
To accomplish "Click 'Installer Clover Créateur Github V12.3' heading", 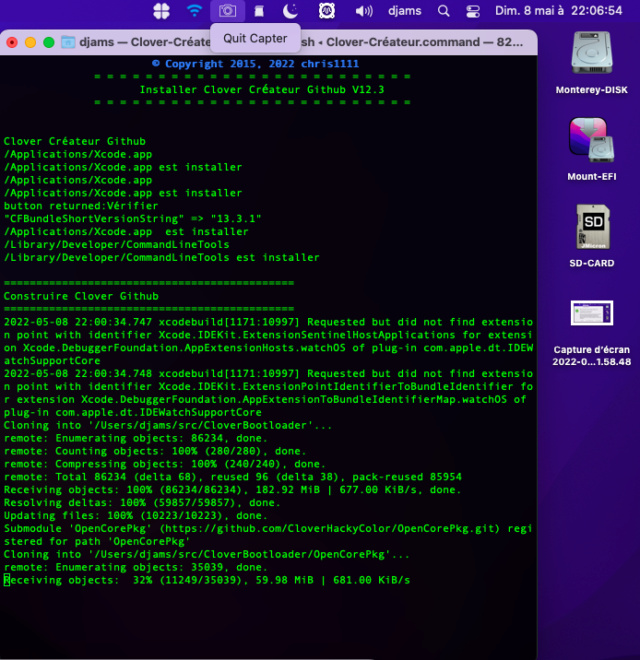I will (x=261, y=90).
